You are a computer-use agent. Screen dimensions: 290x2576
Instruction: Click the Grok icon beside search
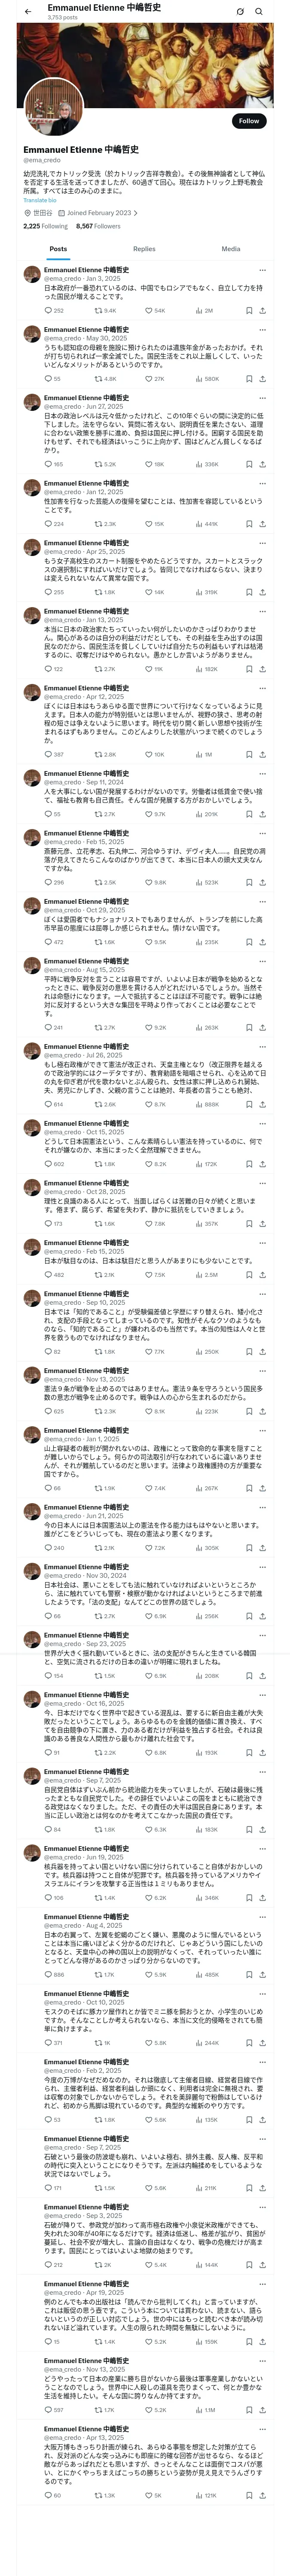point(240,12)
